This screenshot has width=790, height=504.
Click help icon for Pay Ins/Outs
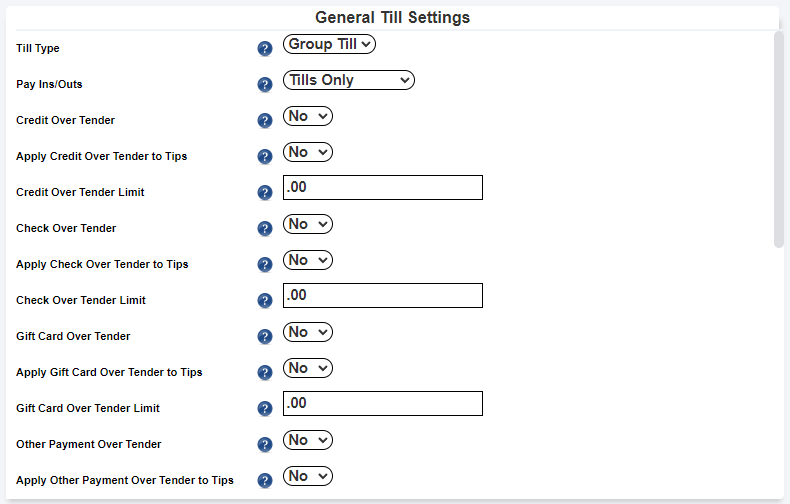pyautogui.click(x=265, y=85)
